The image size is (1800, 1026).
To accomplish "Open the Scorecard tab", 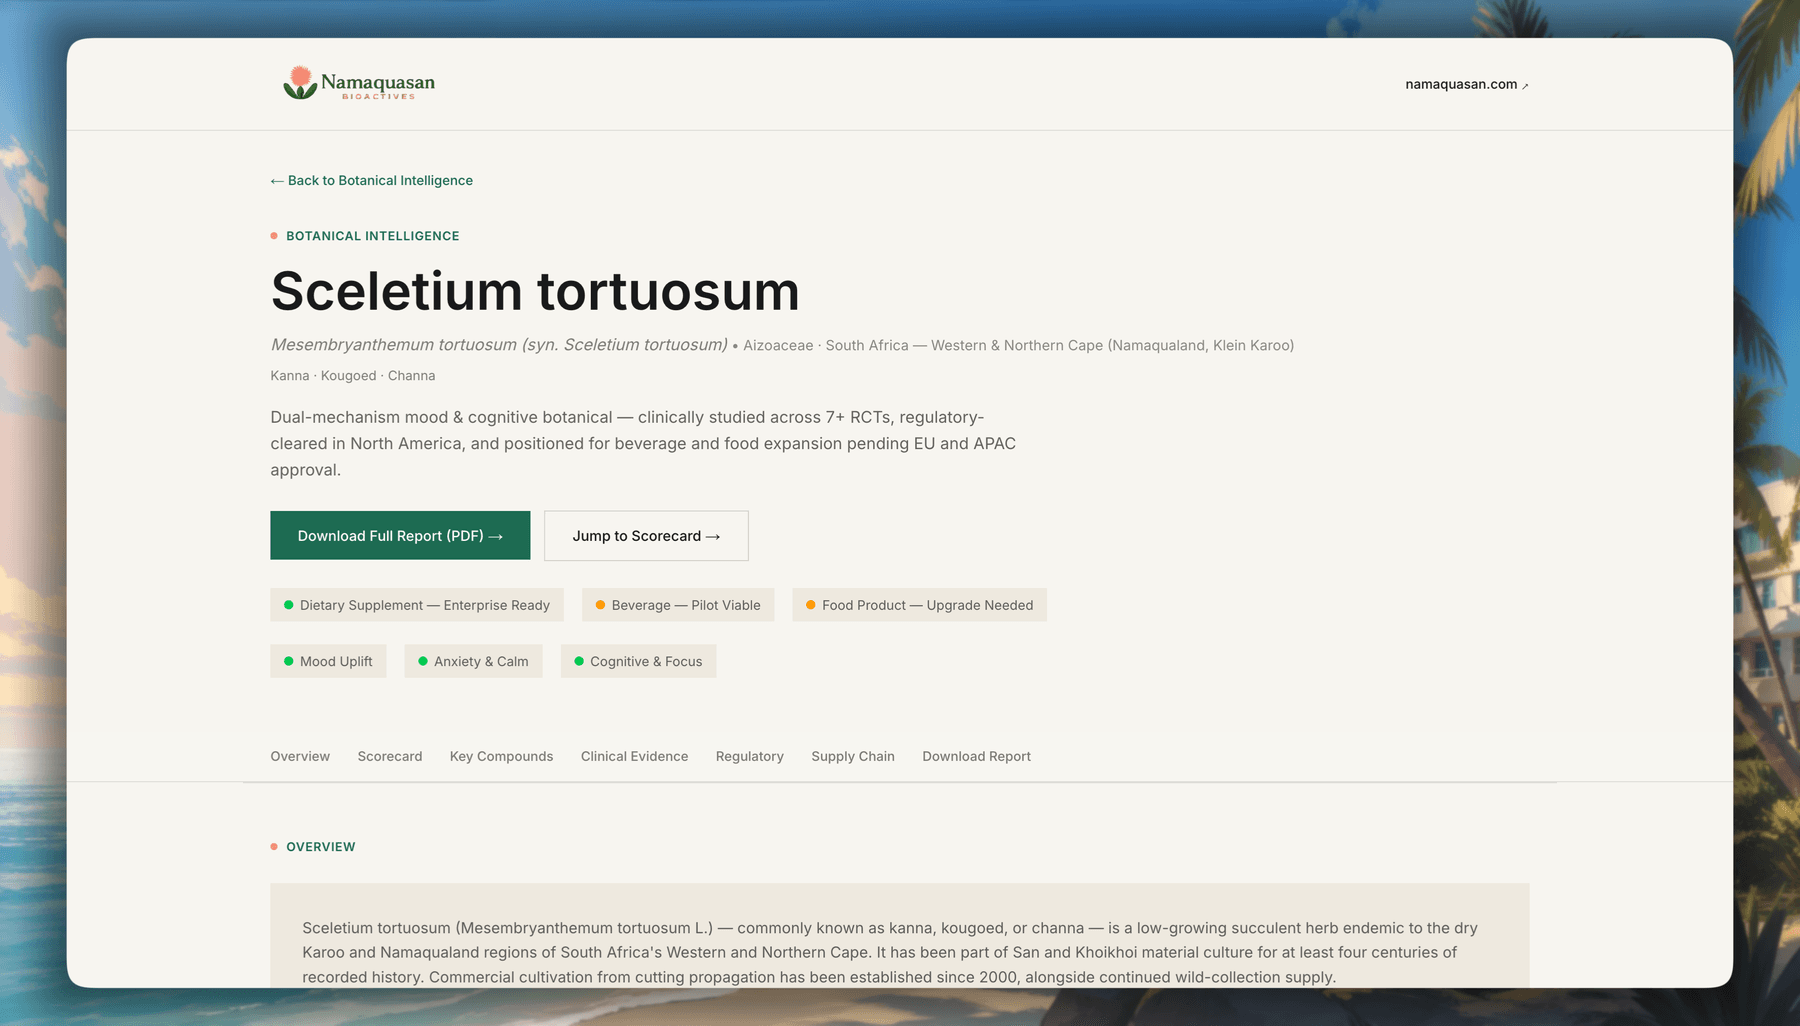I will pos(390,756).
